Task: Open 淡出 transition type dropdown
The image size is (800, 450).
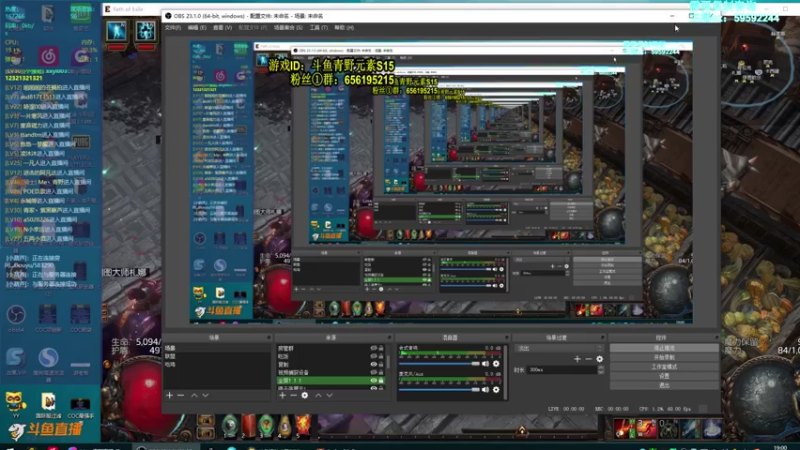Action: click(559, 348)
